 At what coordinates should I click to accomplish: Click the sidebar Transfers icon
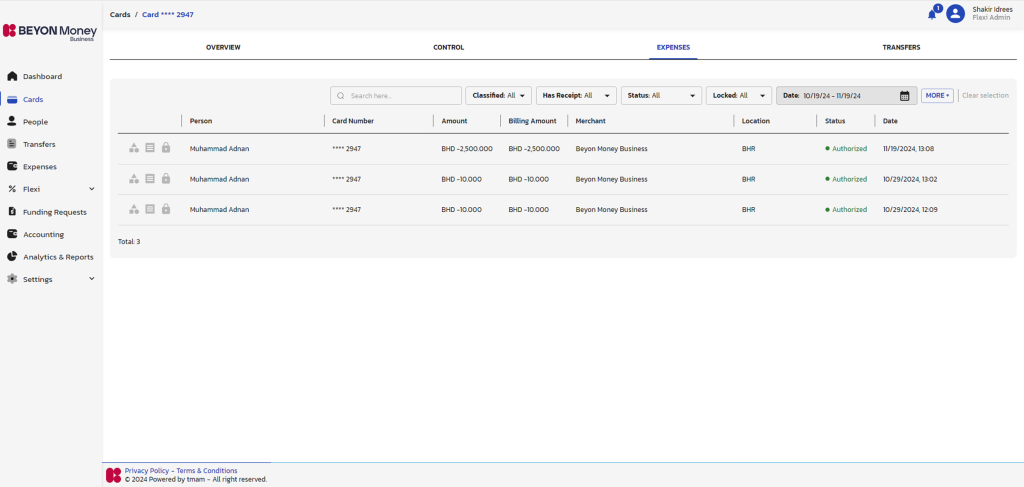pyautogui.click(x=12, y=144)
